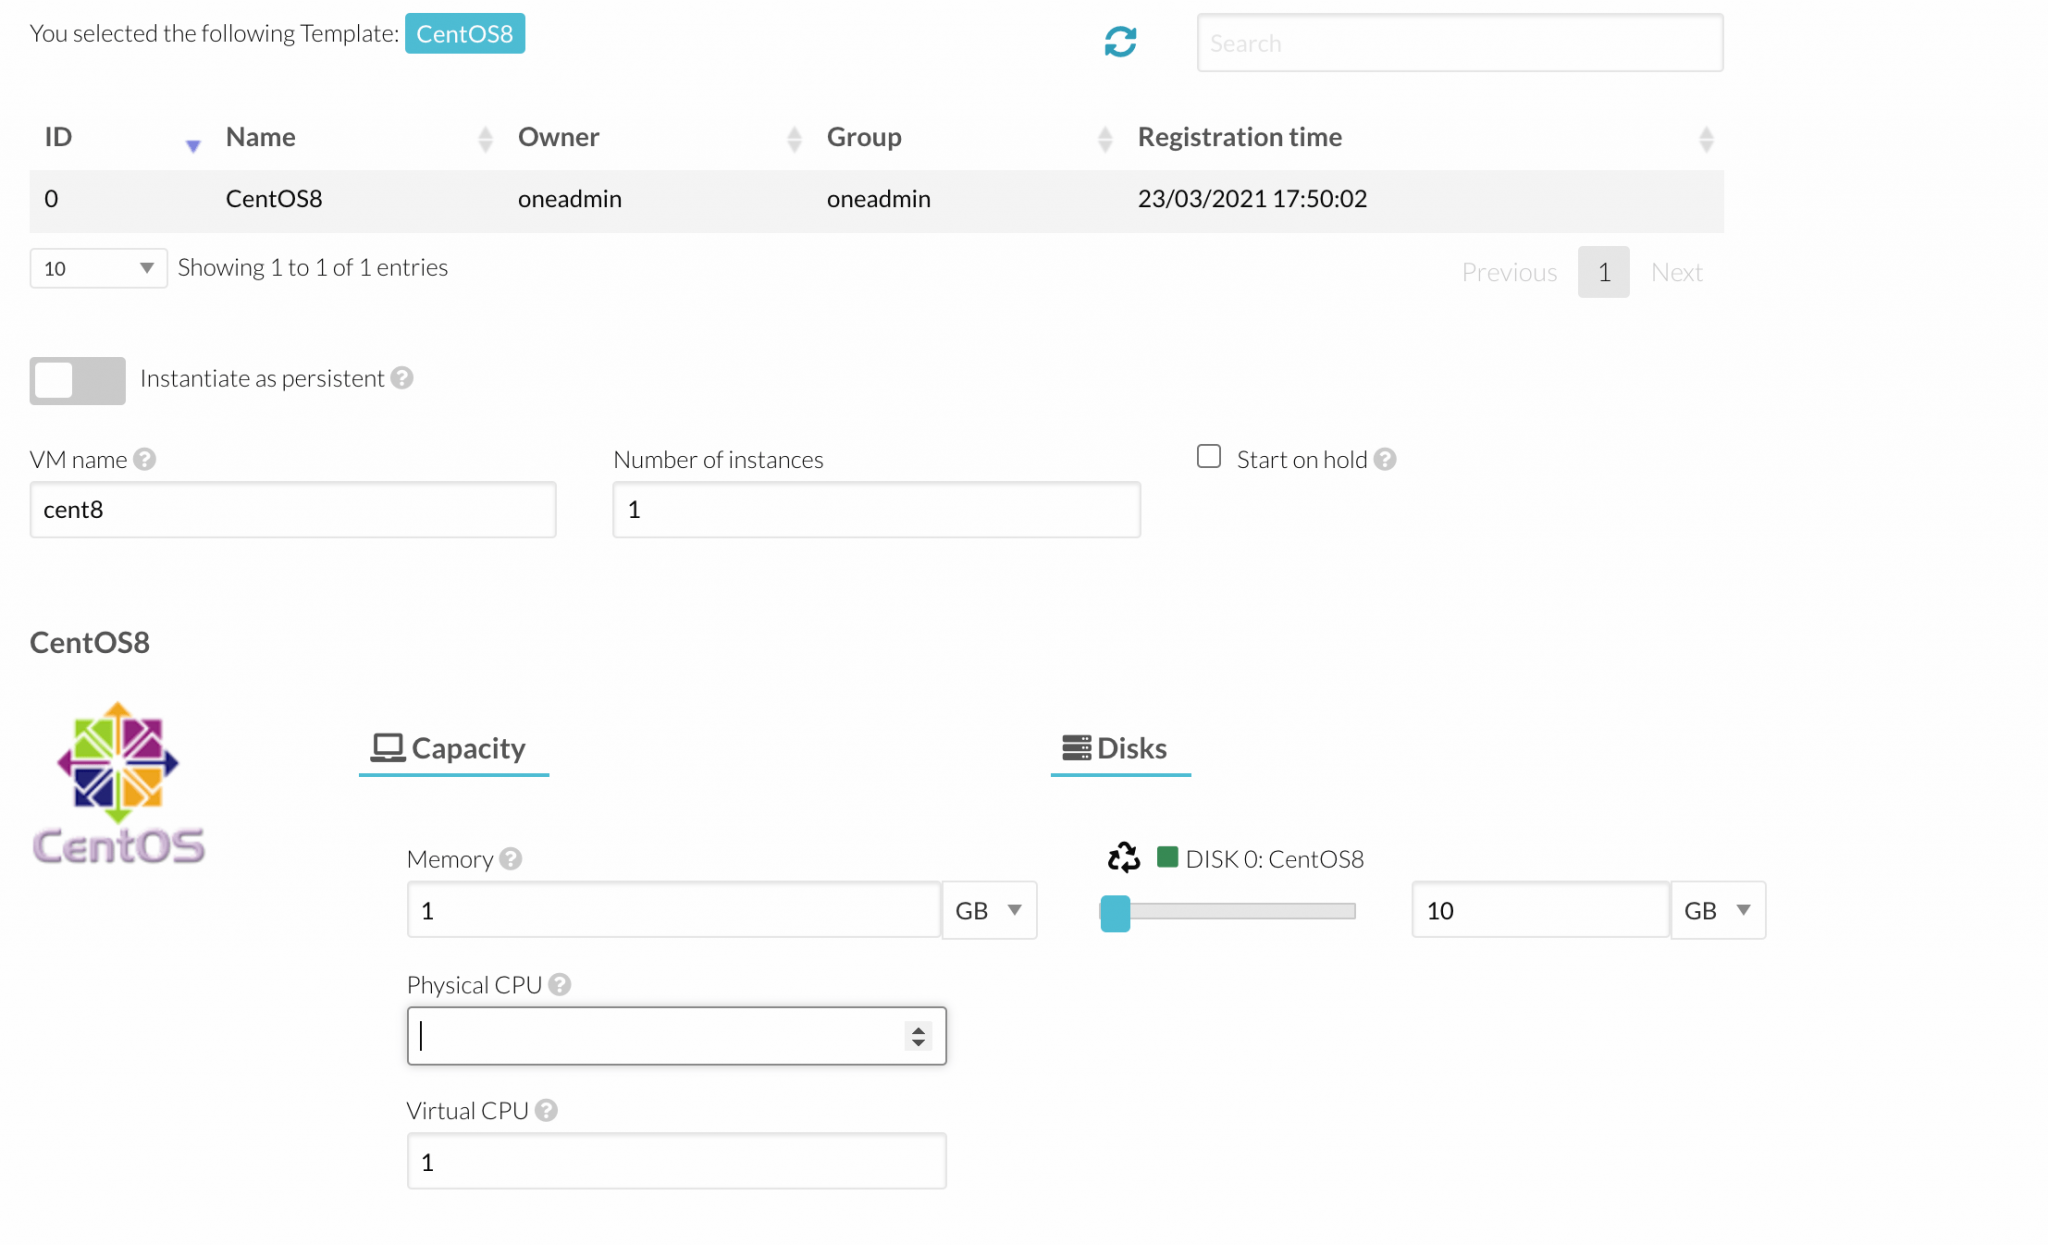The width and height of the screenshot is (2048, 1245).
Task: Click the Next pagination link
Action: point(1675,271)
